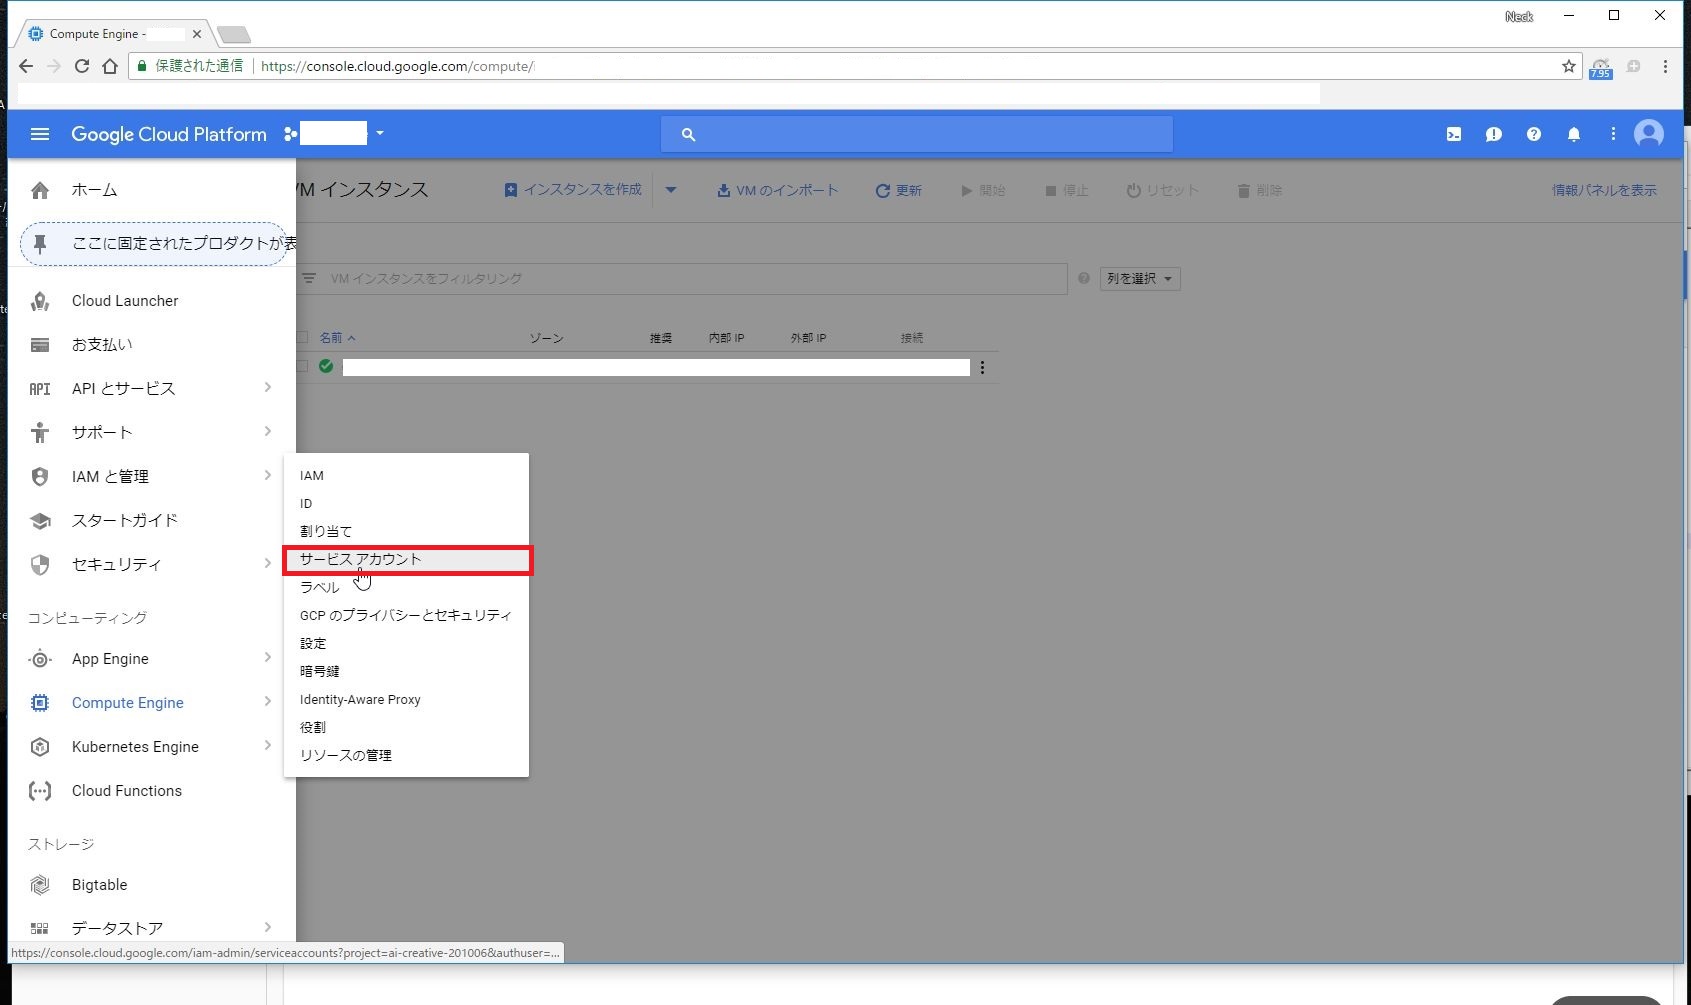Screen dimensions: 1691x1005
Task: Open the notifications bell
Action: (x=1574, y=134)
